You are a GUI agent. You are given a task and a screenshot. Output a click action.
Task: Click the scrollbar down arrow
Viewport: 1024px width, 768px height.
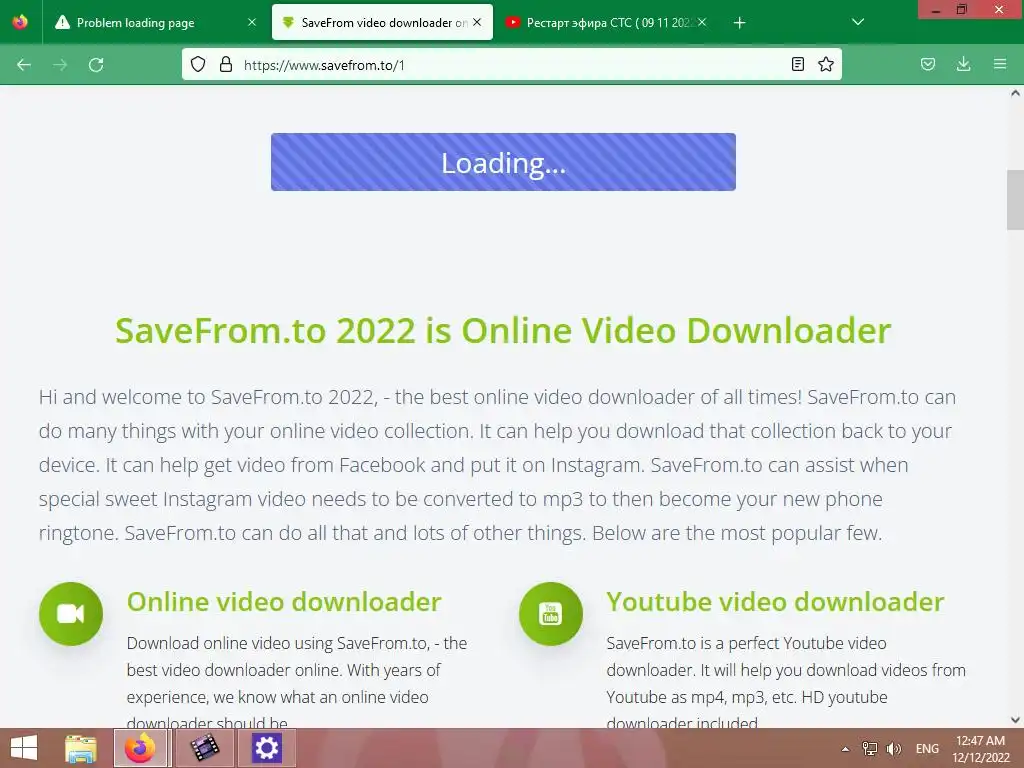click(x=1015, y=720)
